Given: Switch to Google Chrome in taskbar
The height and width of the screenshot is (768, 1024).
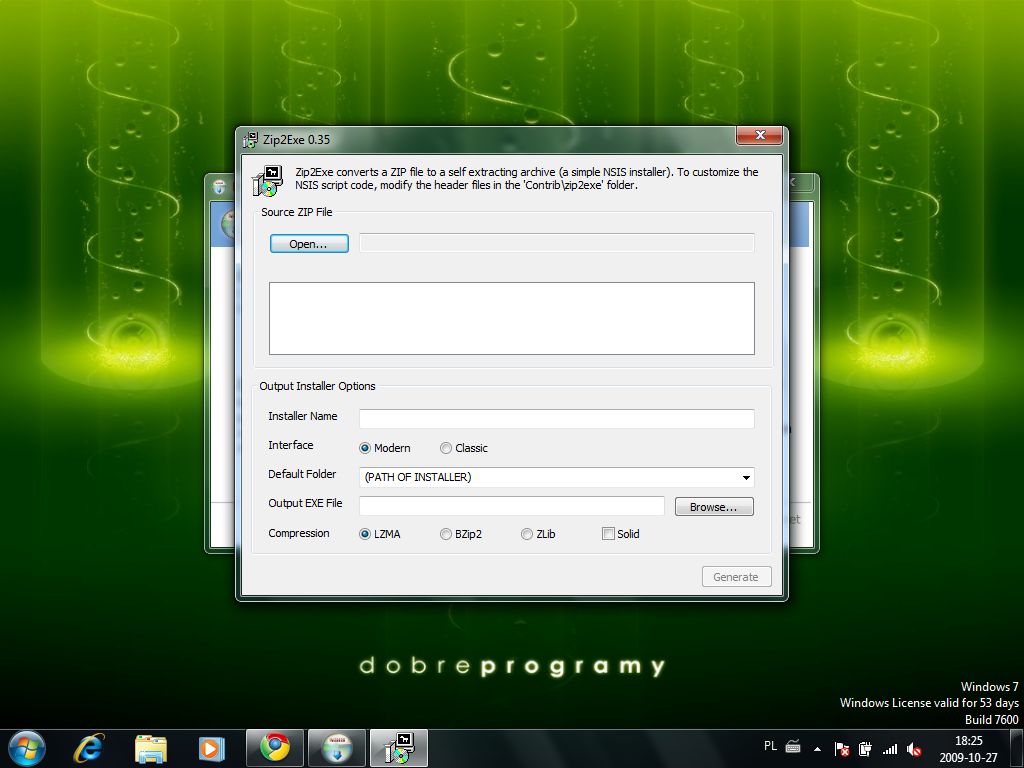Looking at the screenshot, I should [x=275, y=748].
